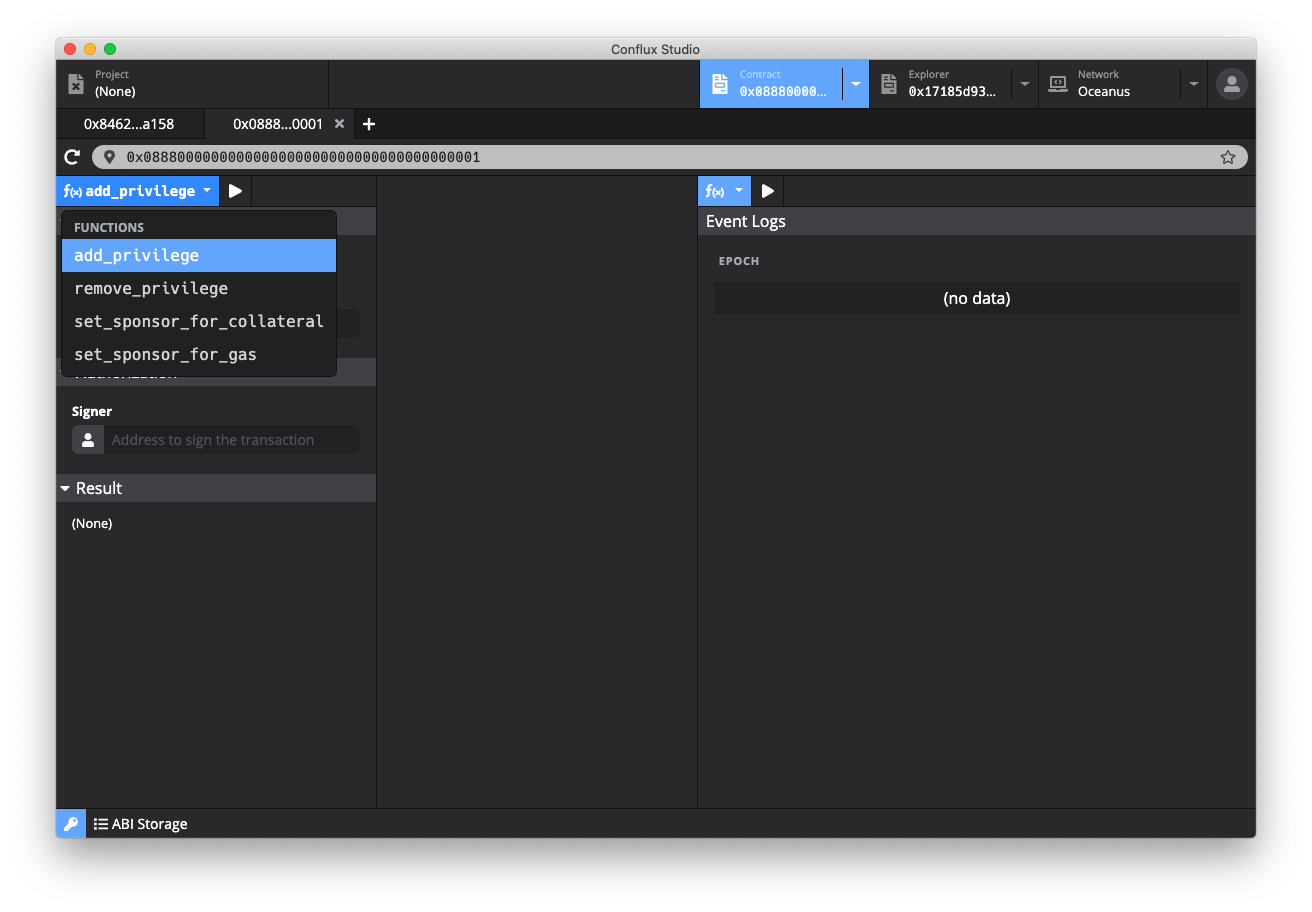Open ABI Storage in bottom bar
The width and height of the screenshot is (1312, 912).
point(141,824)
